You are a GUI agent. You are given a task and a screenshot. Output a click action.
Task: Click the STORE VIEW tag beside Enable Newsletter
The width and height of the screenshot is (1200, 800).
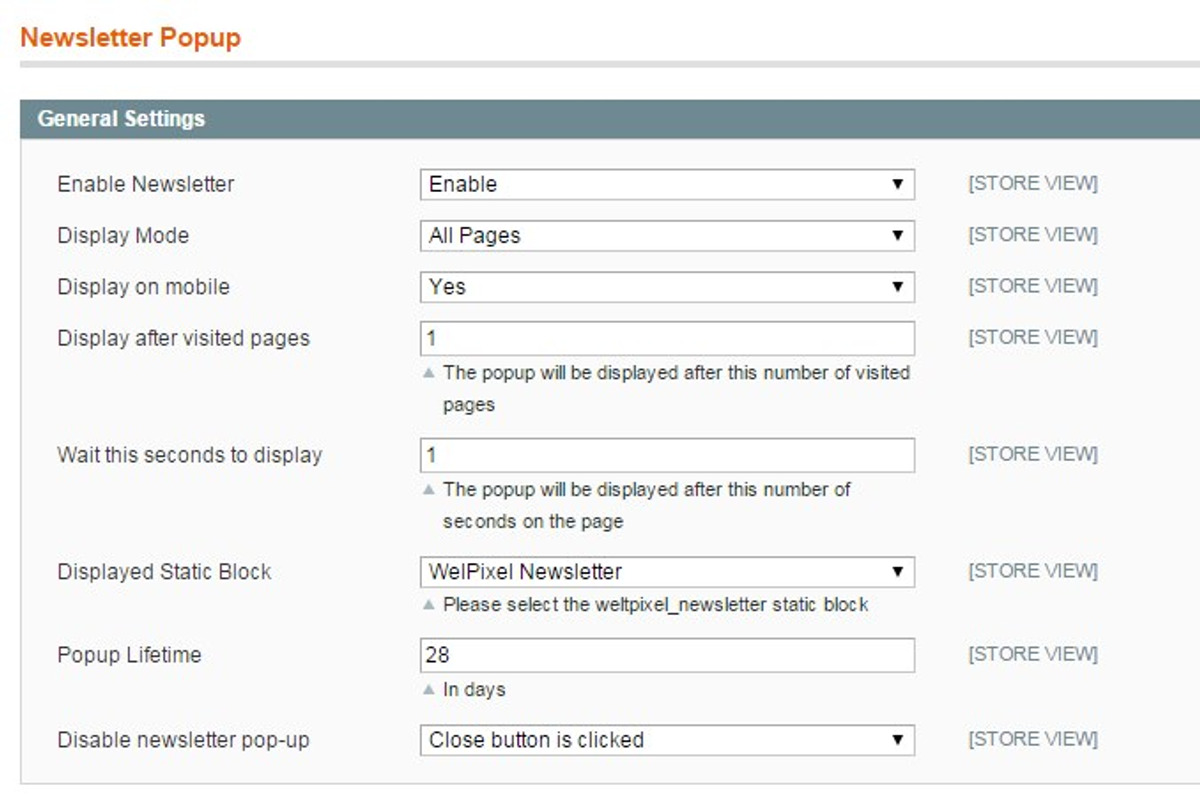1033,184
